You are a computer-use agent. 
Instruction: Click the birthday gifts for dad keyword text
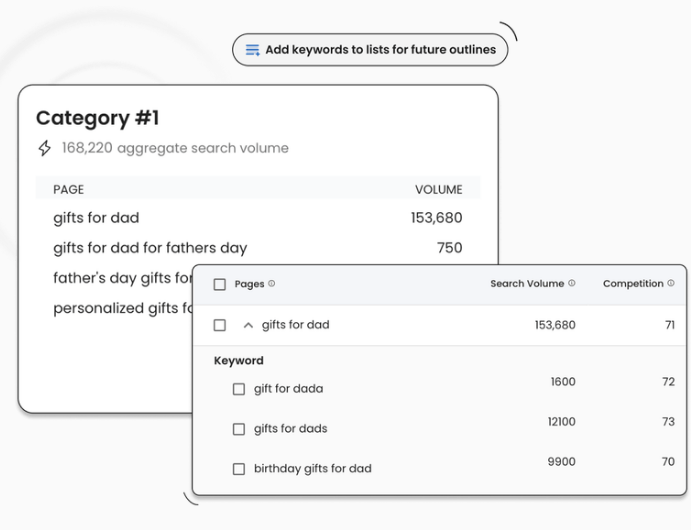tap(312, 469)
